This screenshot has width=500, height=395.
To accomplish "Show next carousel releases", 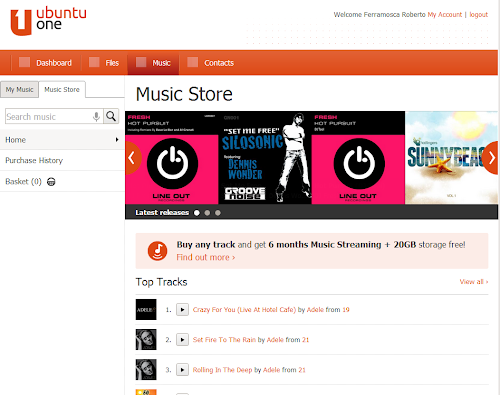I will 491,158.
